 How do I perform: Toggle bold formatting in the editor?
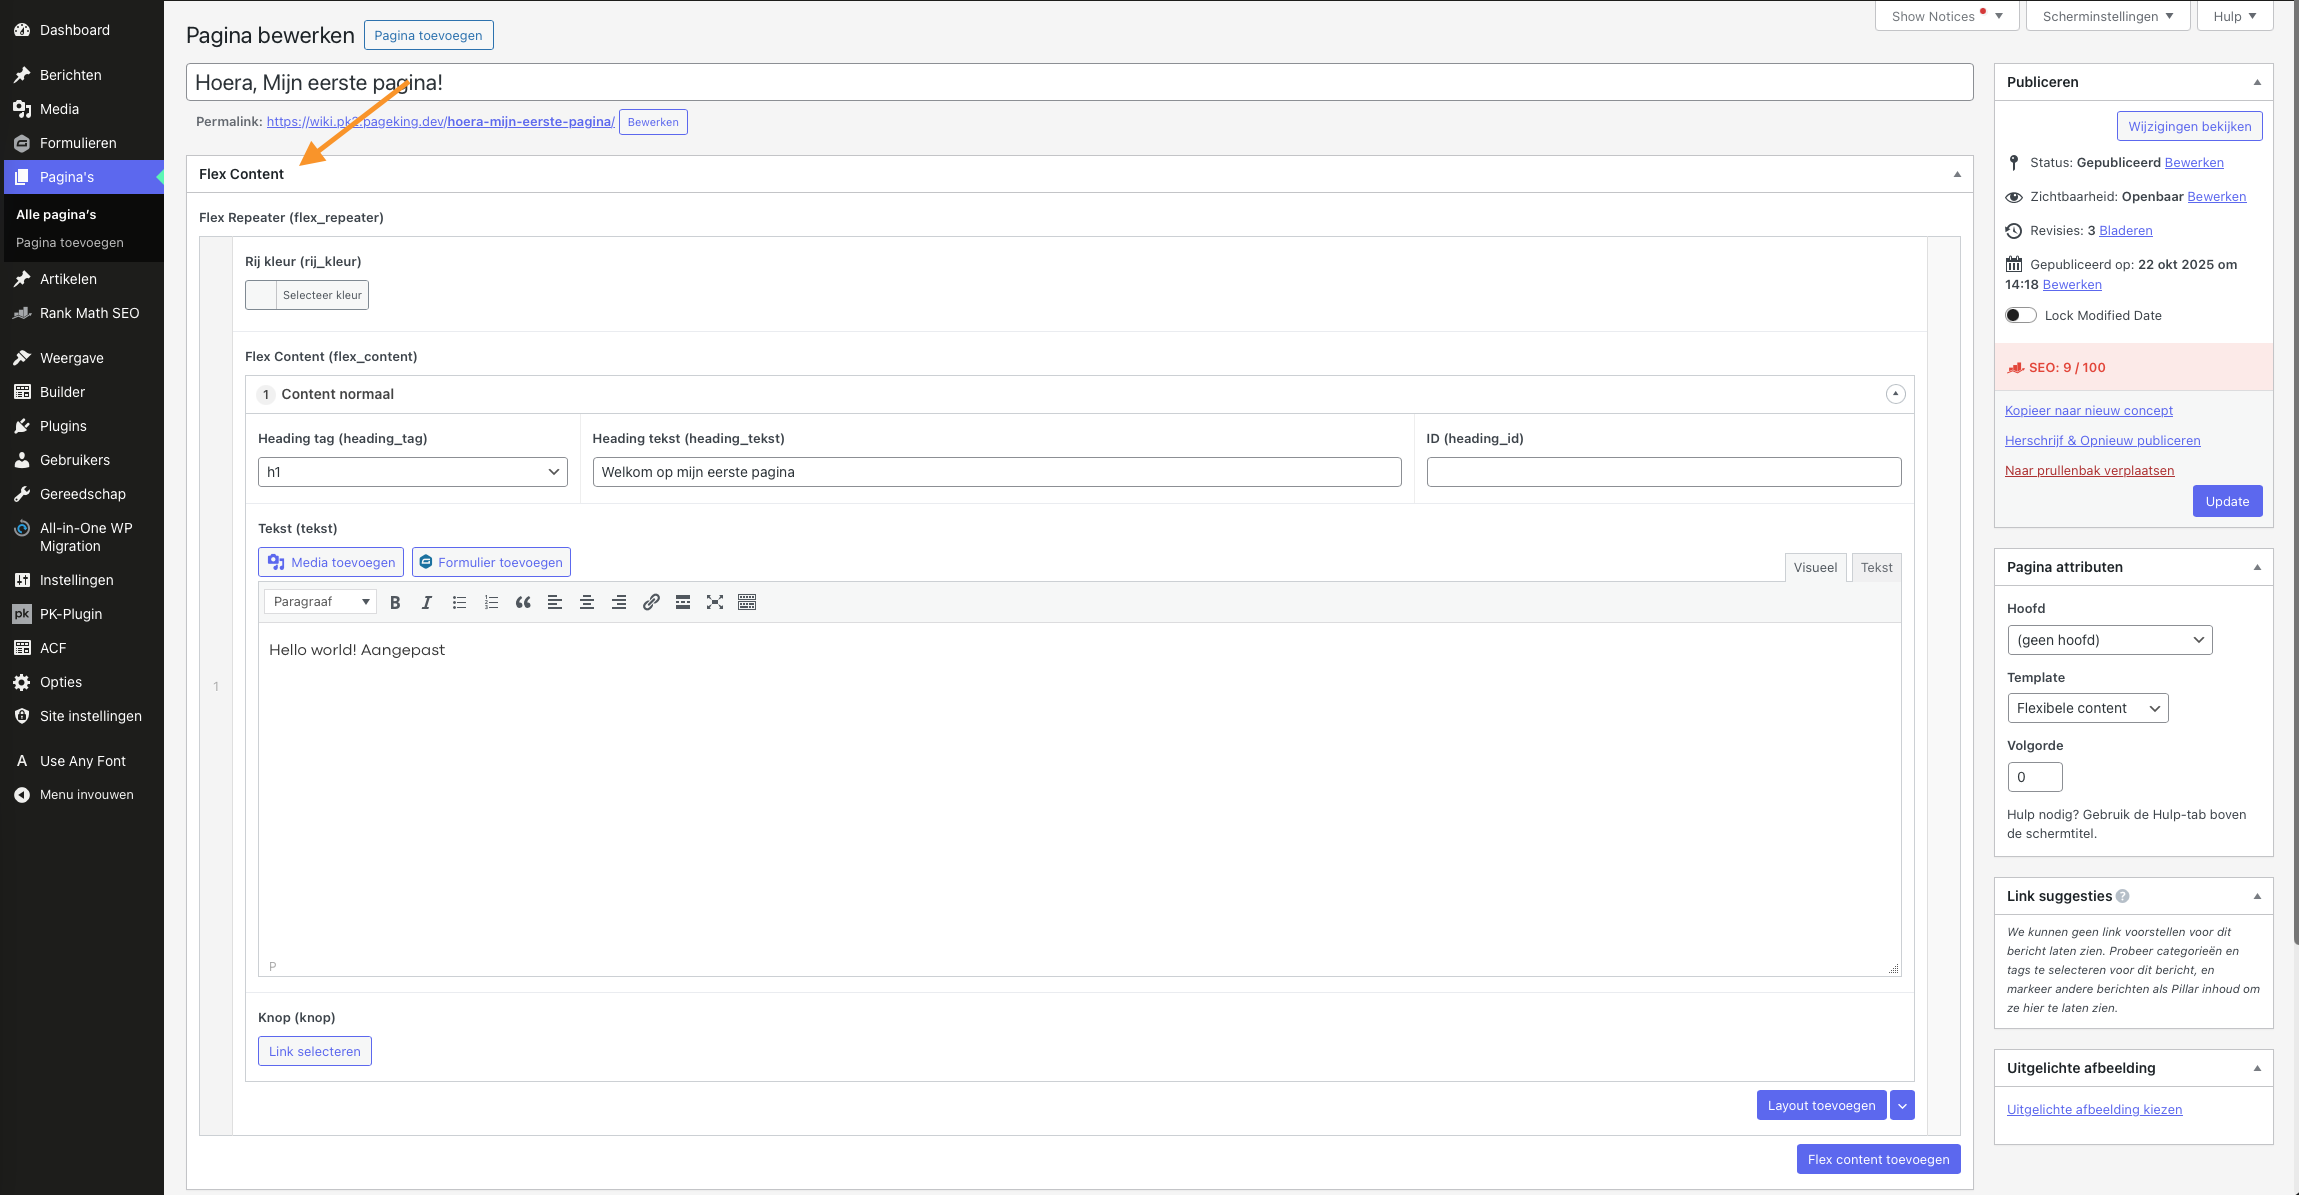[395, 602]
